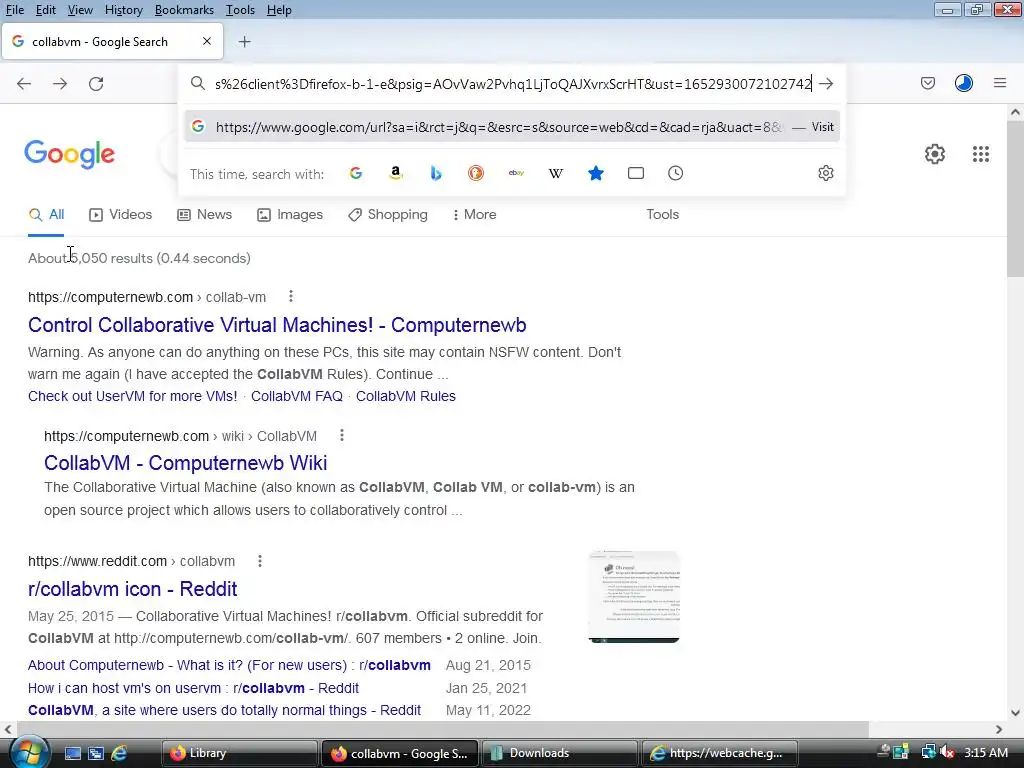This screenshot has height=768, width=1024.
Task: Search this time with DuckDuckGo icon
Action: point(476,173)
